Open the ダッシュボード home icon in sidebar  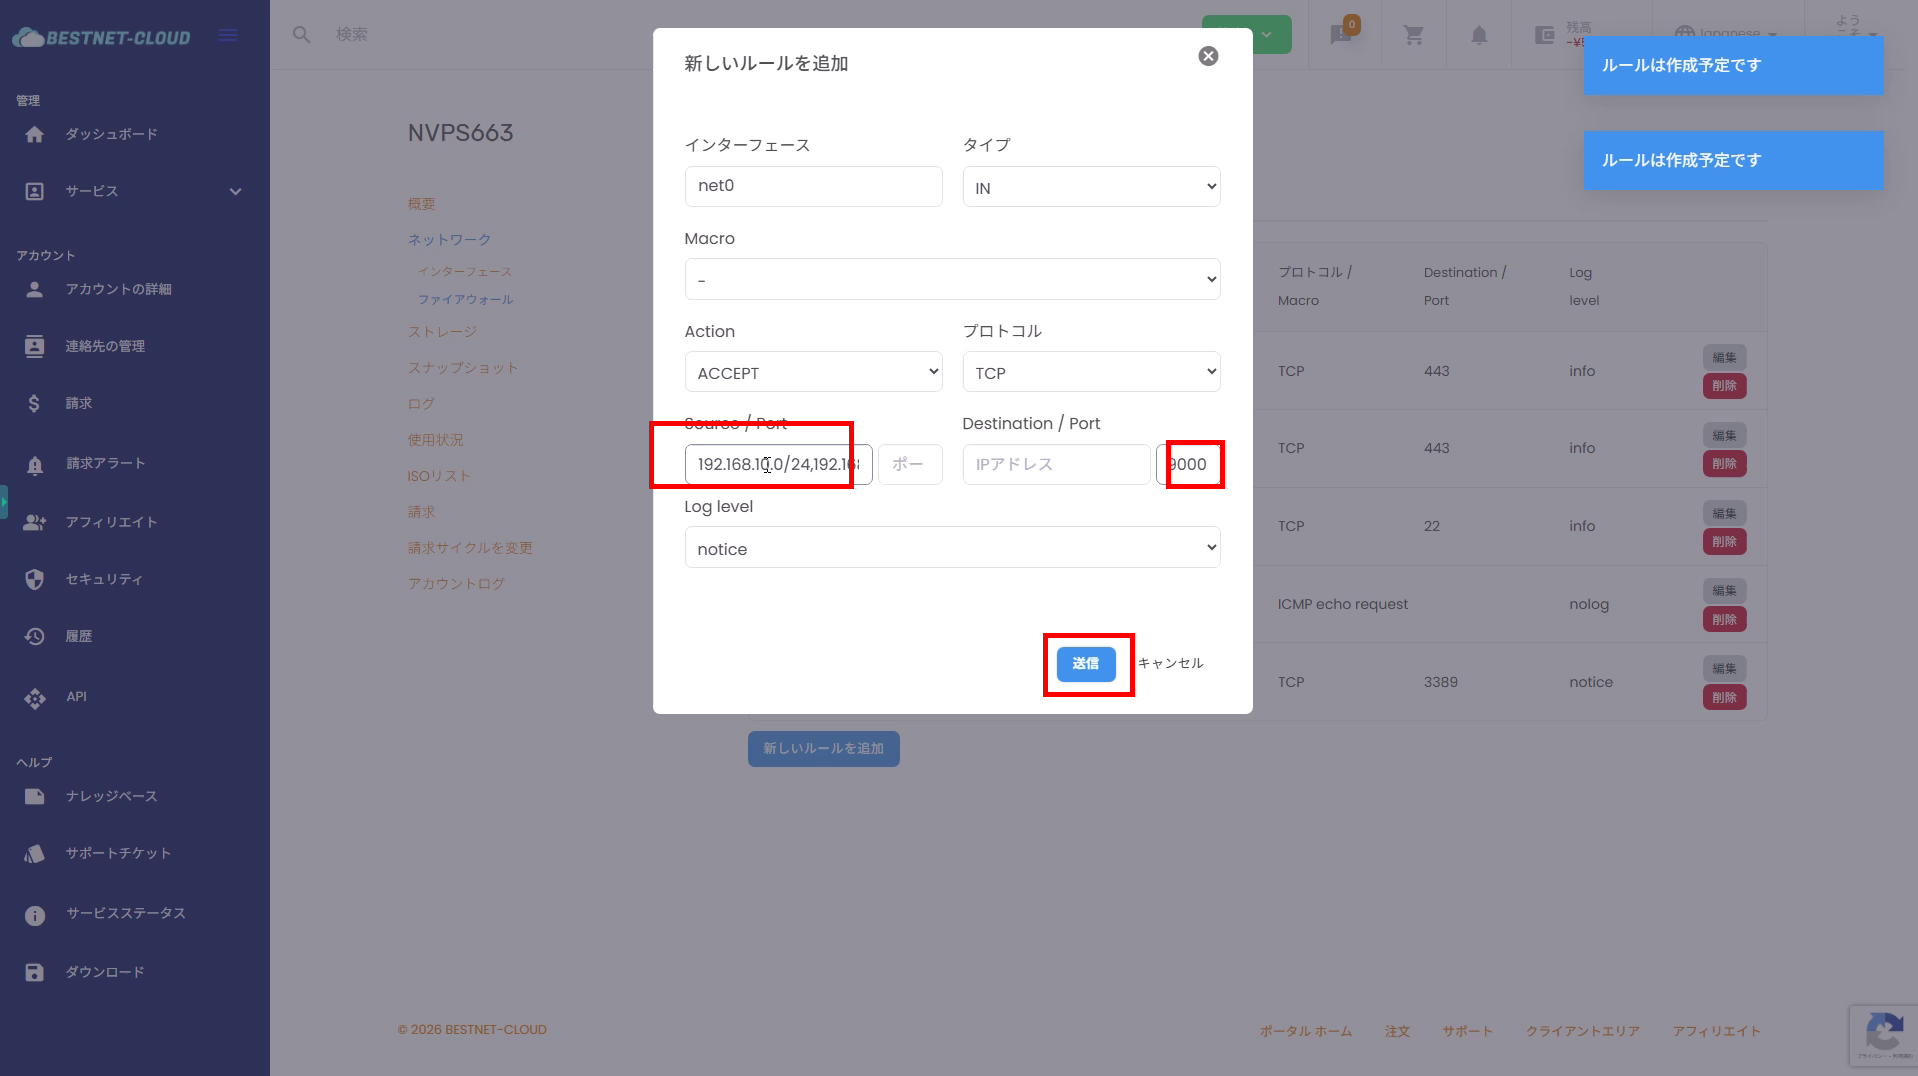(x=35, y=134)
